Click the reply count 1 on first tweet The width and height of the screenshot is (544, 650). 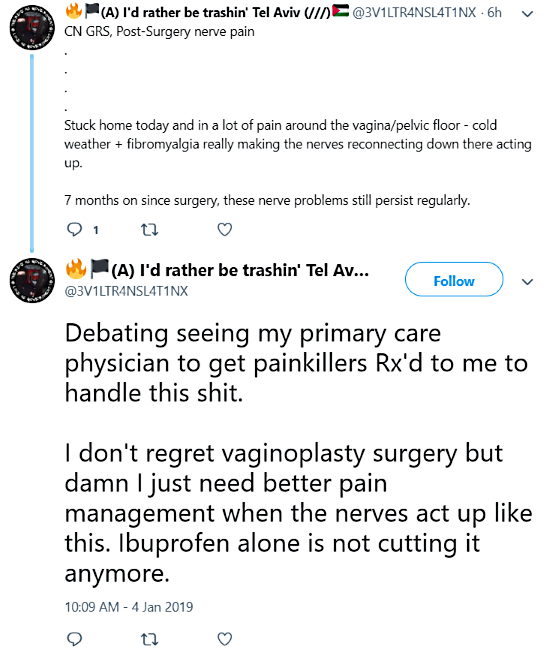click(96, 230)
